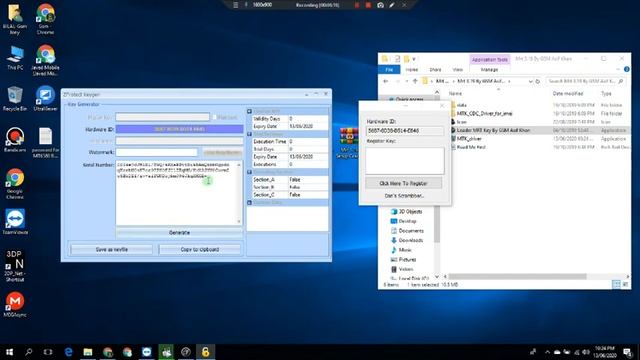Open the password text file on desktop
This screenshot has height=360, width=640.
coord(45,142)
